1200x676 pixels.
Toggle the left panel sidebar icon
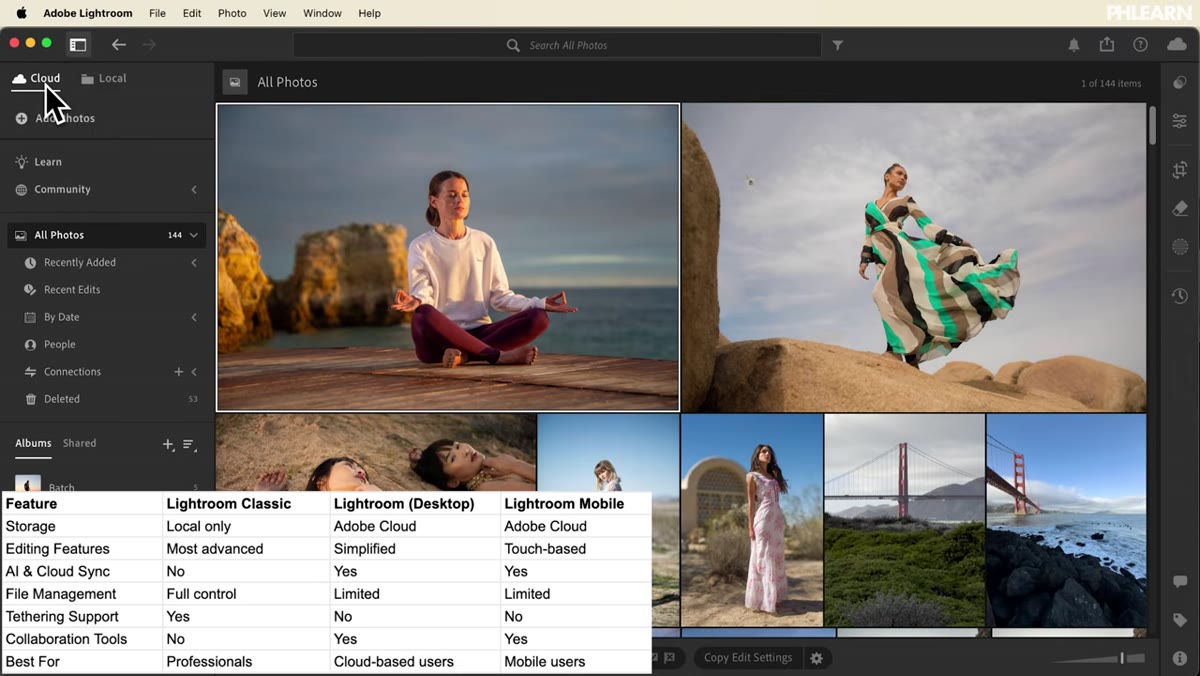(x=78, y=44)
